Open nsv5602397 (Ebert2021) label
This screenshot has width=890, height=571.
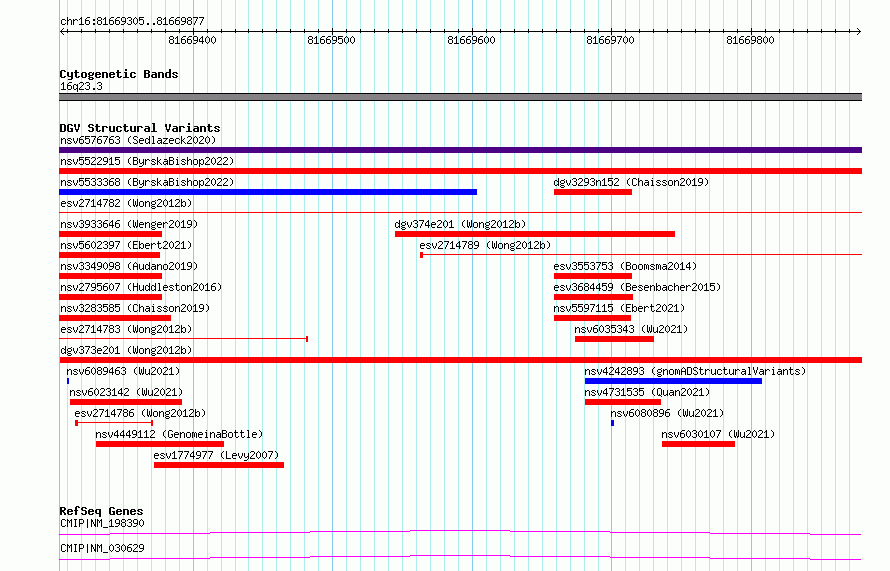click(x=126, y=245)
